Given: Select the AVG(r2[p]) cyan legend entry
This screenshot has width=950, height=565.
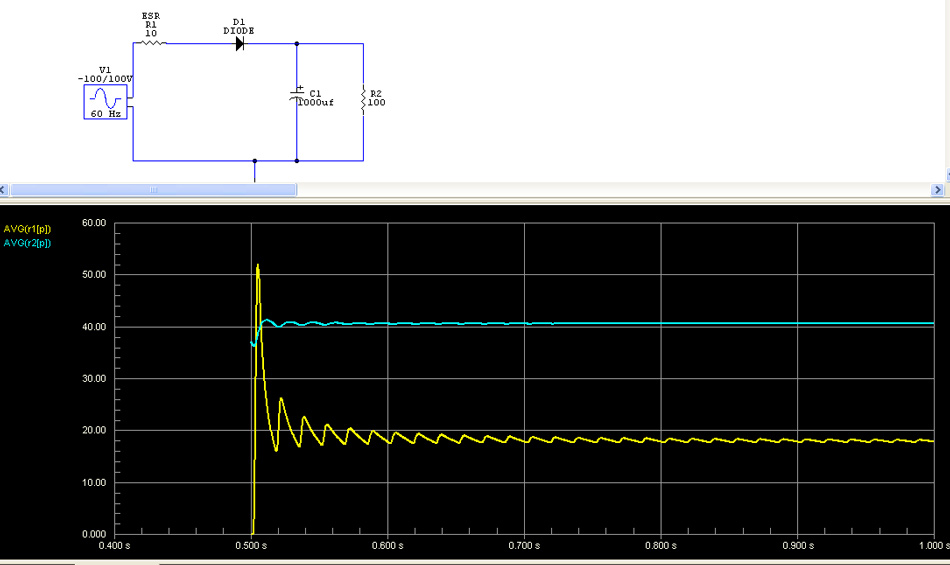Looking at the screenshot, I should point(28,242).
